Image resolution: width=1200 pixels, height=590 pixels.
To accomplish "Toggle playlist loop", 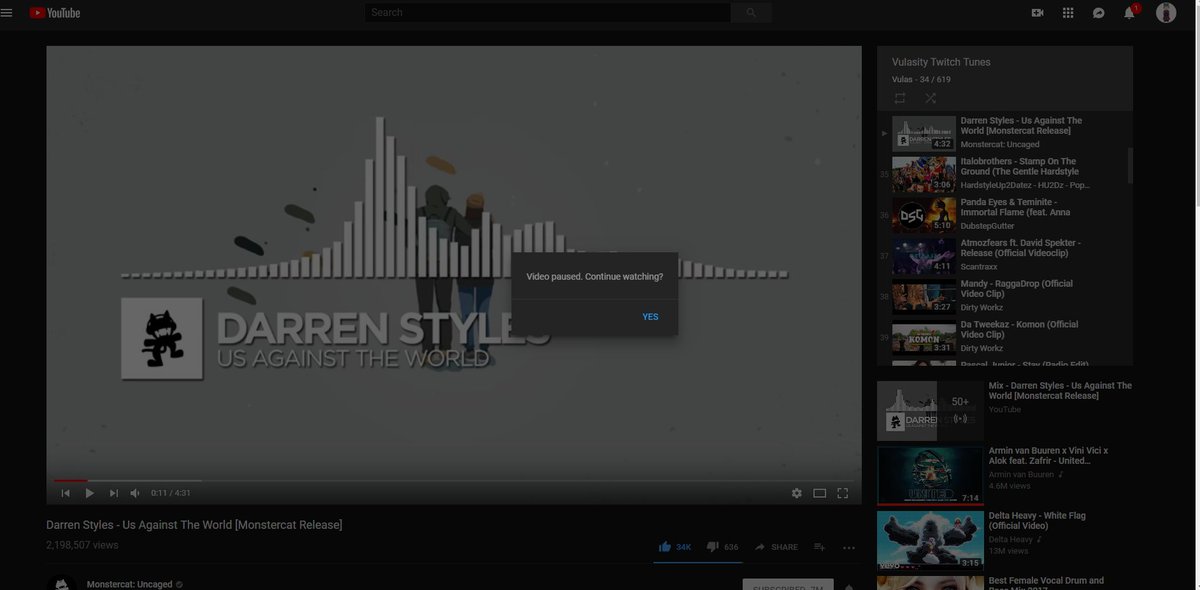I will 900,98.
